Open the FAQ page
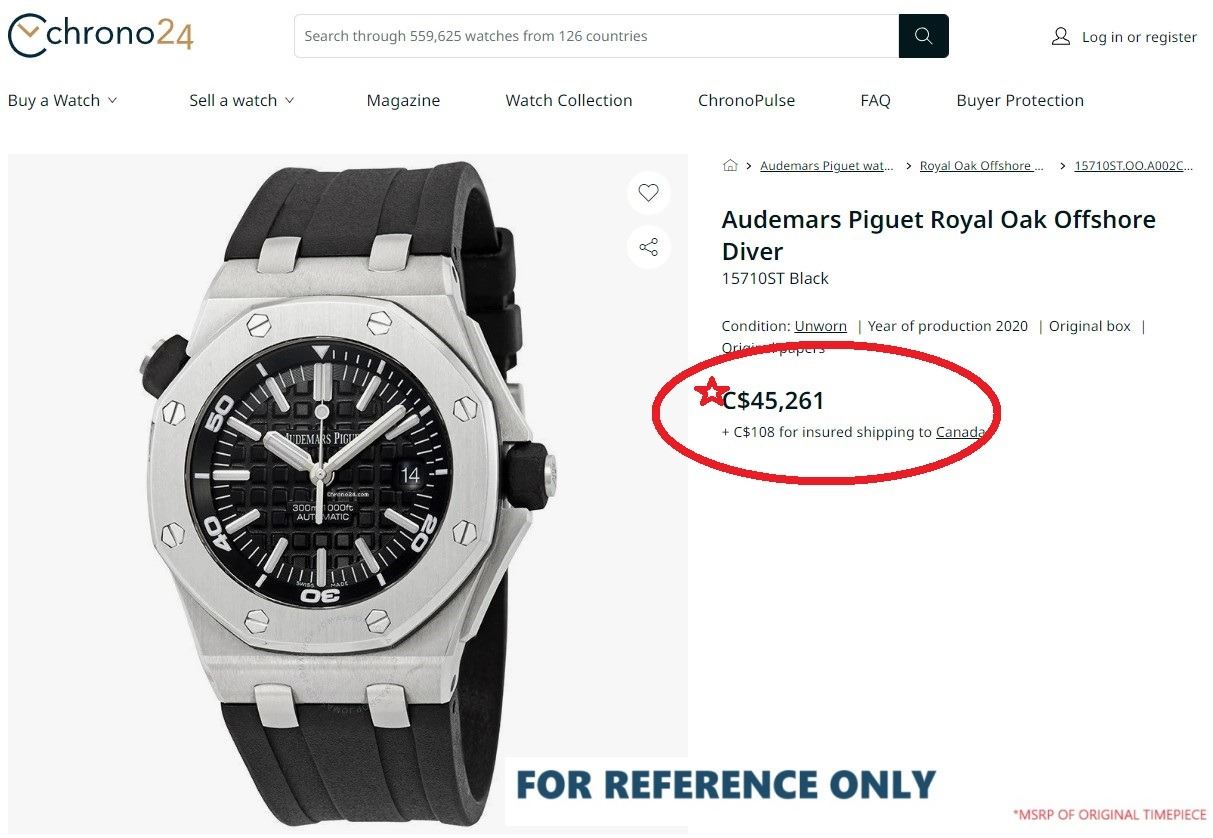Viewport: 1213px width, 838px height. click(x=875, y=100)
